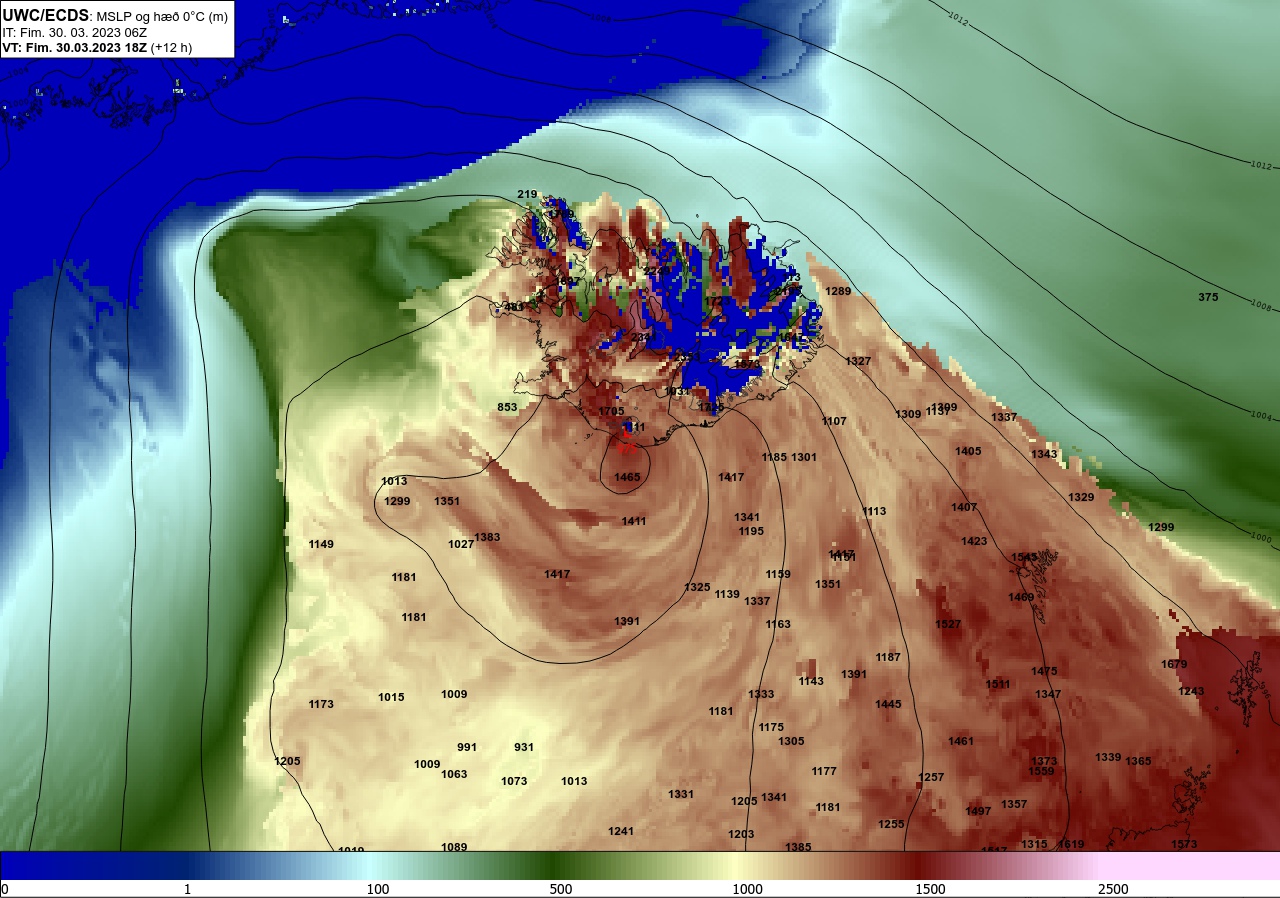Click the 0 label under the color scale
This screenshot has height=898, width=1280.
(4, 889)
